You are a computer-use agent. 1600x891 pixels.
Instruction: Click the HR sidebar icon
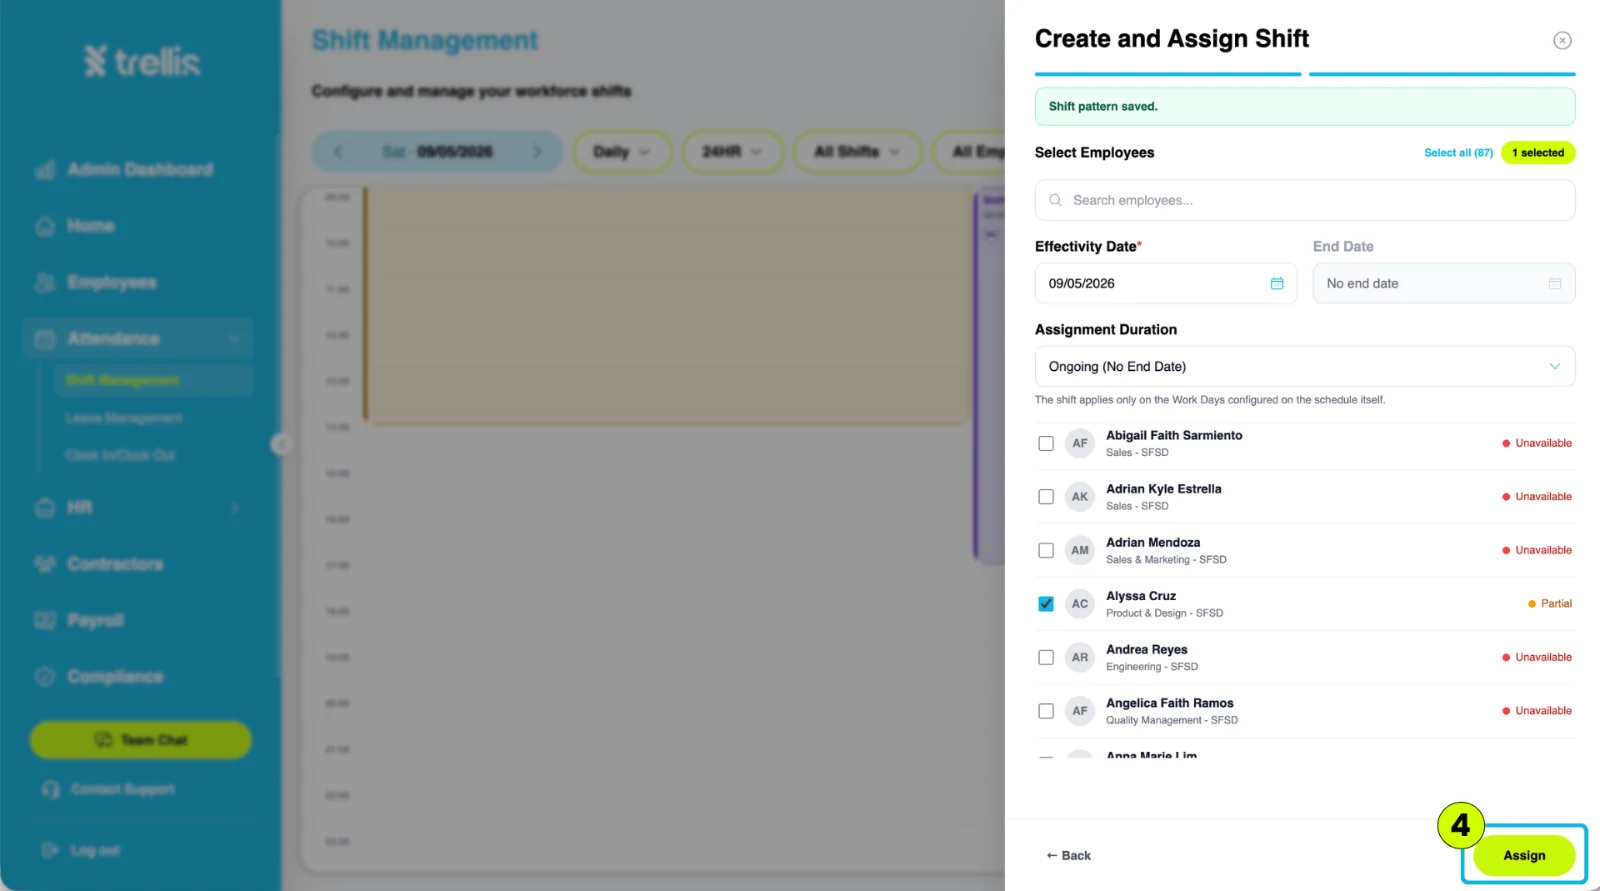click(x=45, y=508)
